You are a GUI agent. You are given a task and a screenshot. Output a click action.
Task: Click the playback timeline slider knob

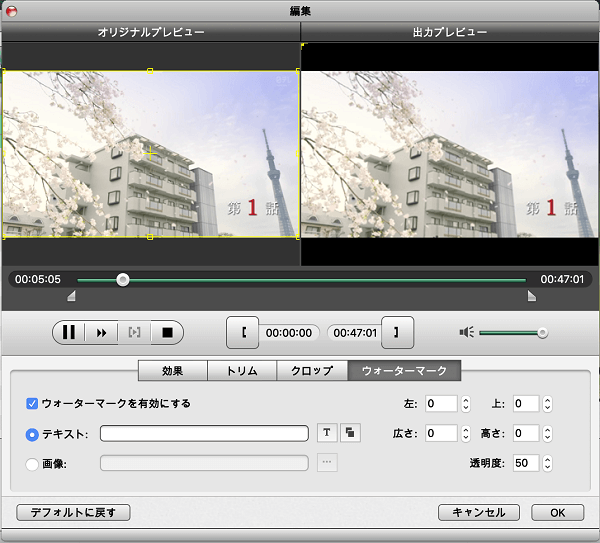point(123,280)
